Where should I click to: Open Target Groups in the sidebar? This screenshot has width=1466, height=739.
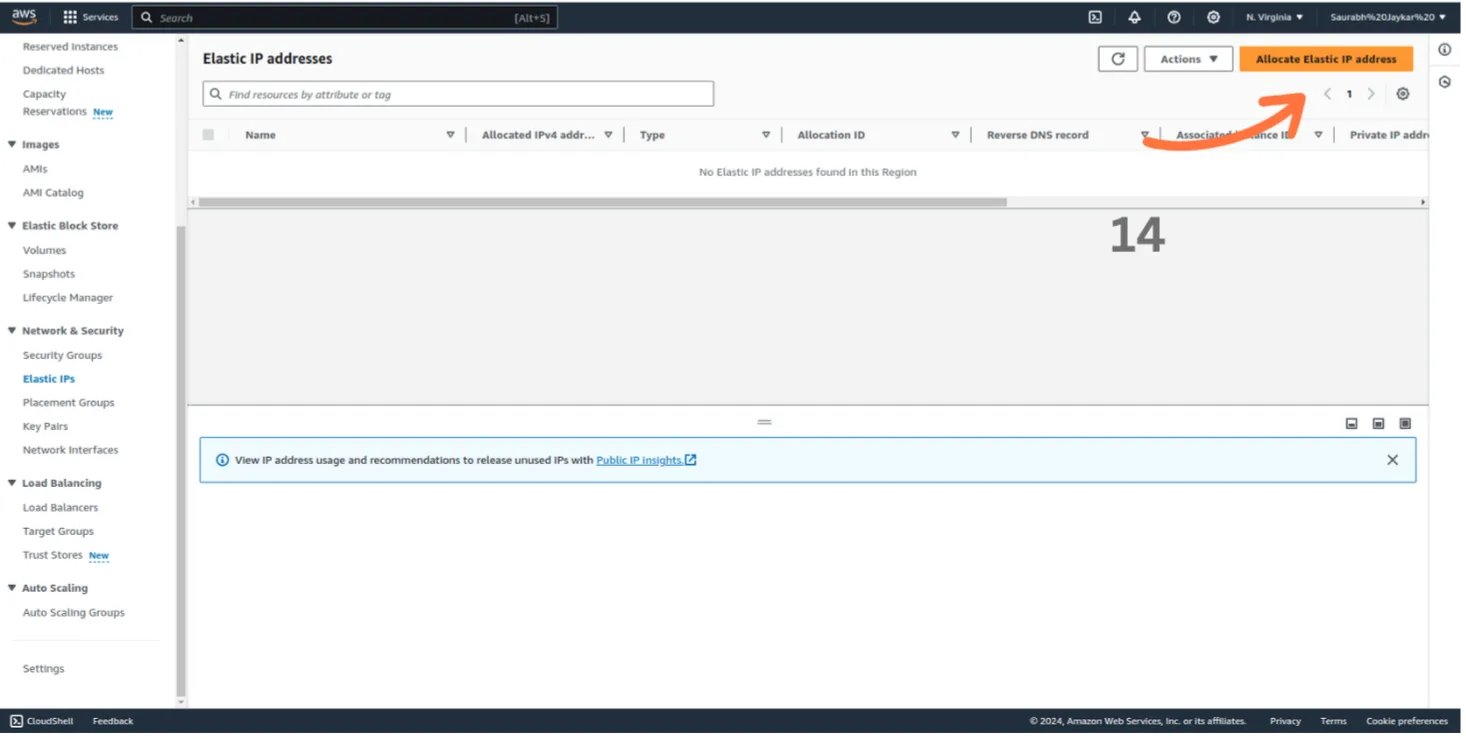tap(58, 532)
